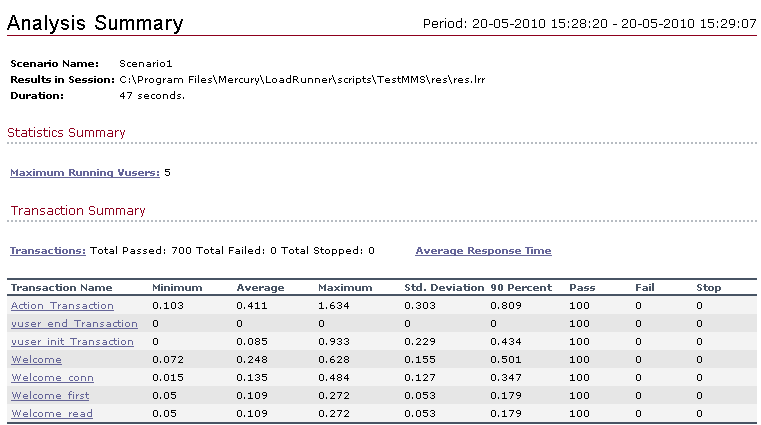Open the Average Response Time link
The width and height of the screenshot is (761, 425).
[483, 251]
